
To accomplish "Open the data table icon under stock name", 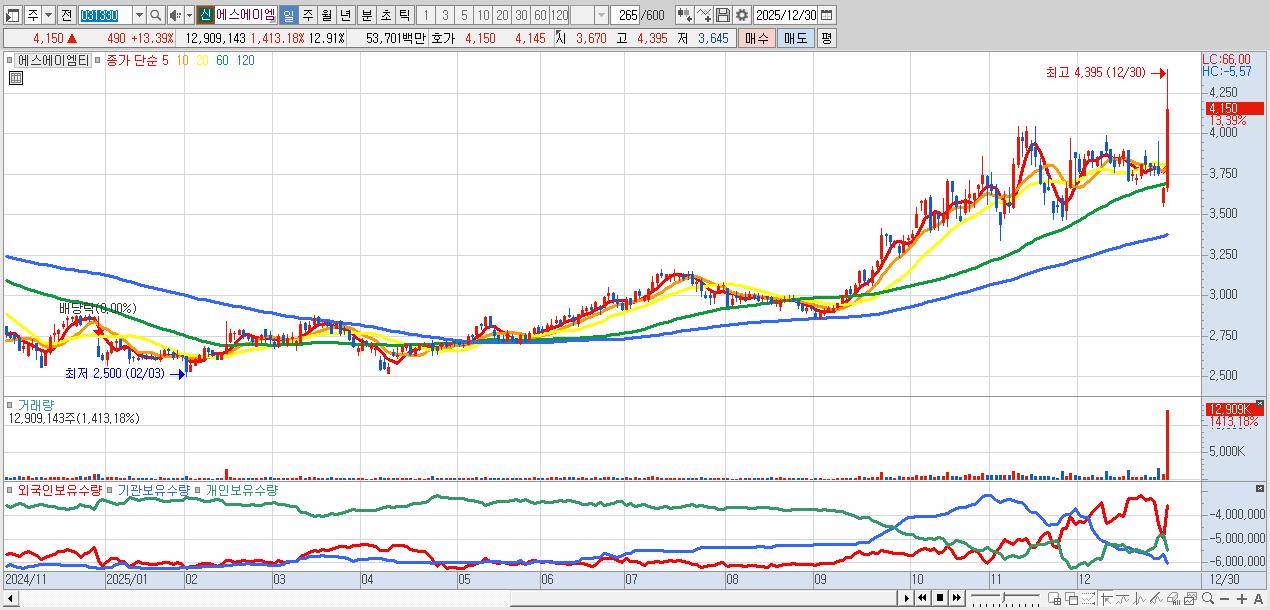I will 15,78.
